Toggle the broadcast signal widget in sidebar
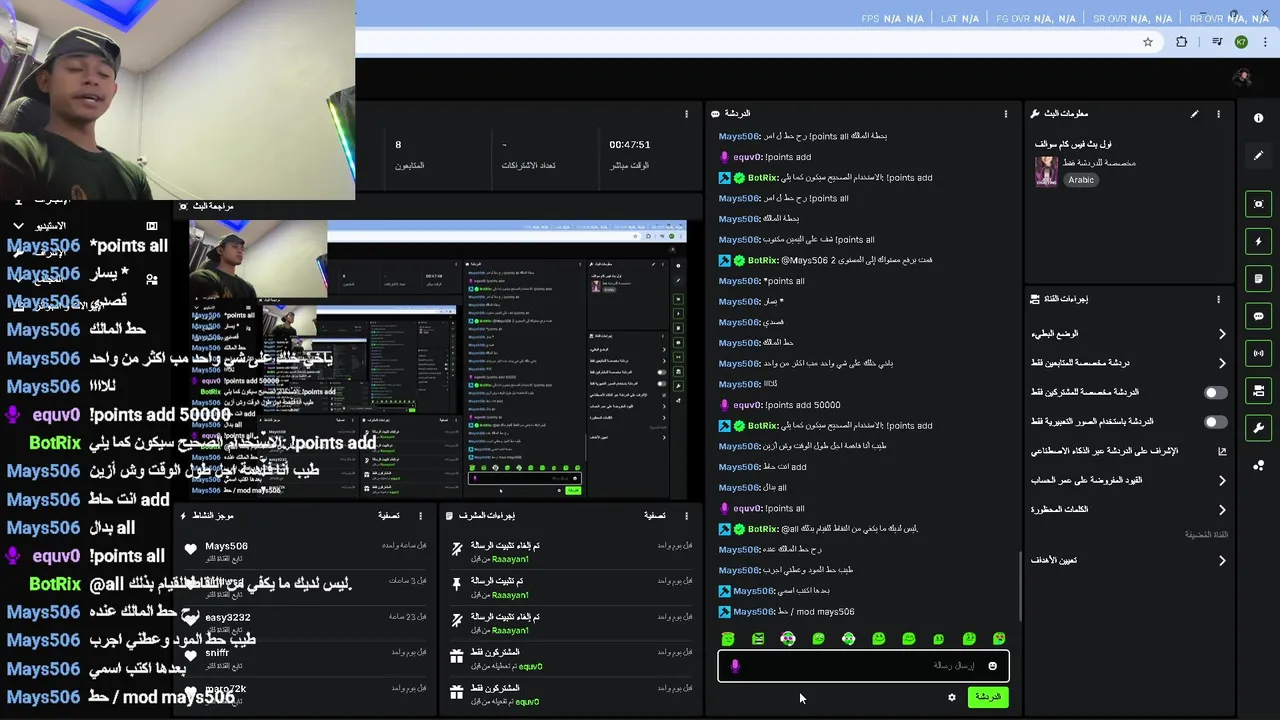This screenshot has height=720, width=1280. point(1258,353)
